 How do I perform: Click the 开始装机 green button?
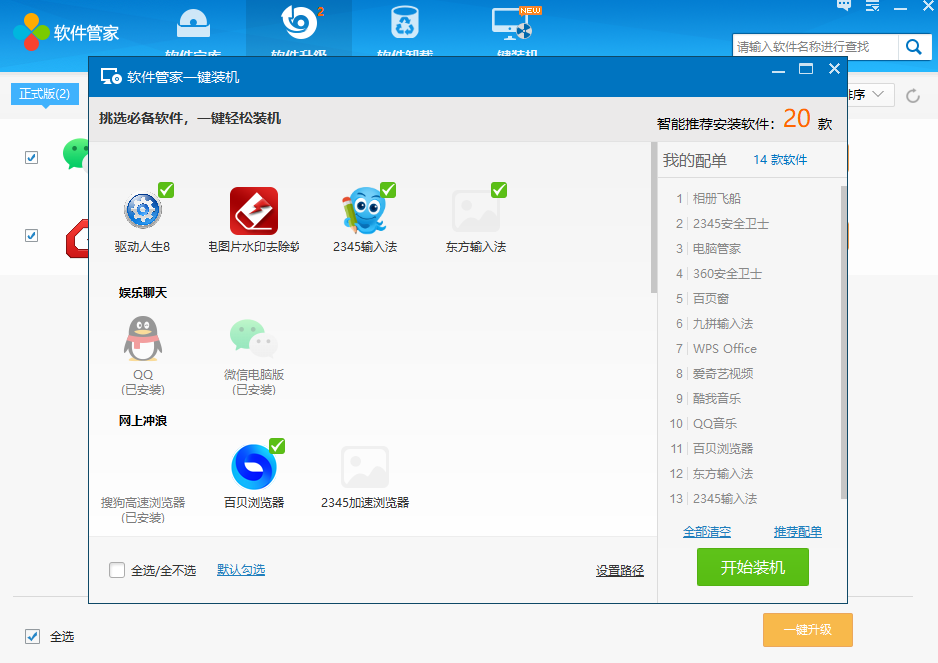[752, 568]
